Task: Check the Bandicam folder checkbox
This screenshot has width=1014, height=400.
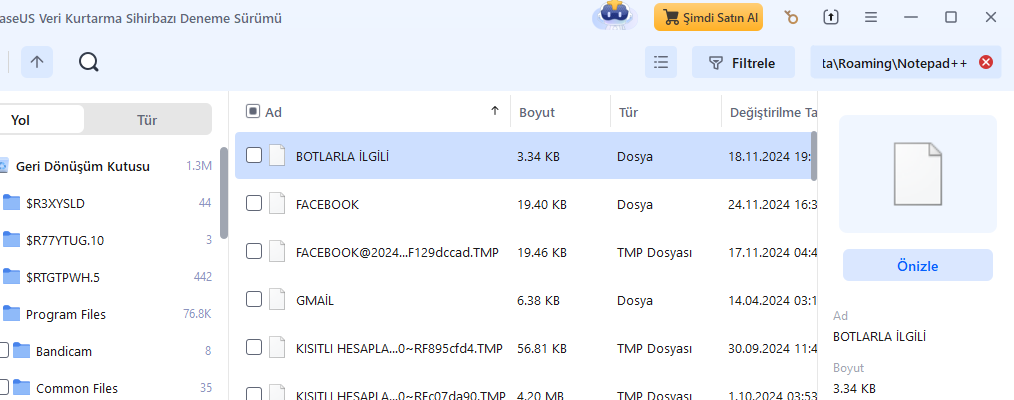Action: pyautogui.click(x=3, y=351)
